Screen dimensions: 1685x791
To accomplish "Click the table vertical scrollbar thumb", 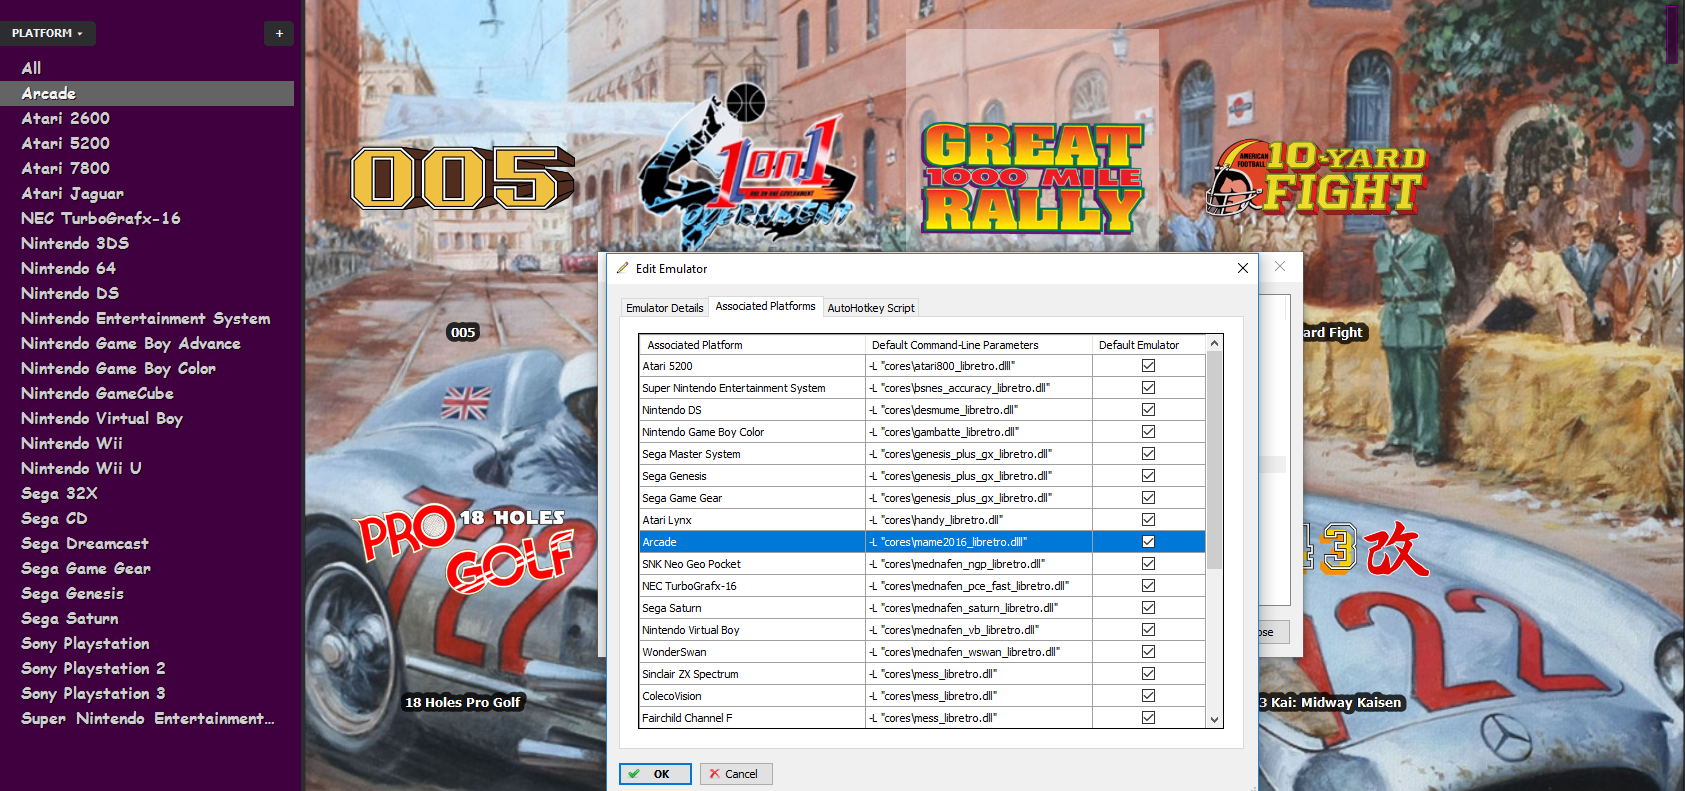I will pos(1215,460).
